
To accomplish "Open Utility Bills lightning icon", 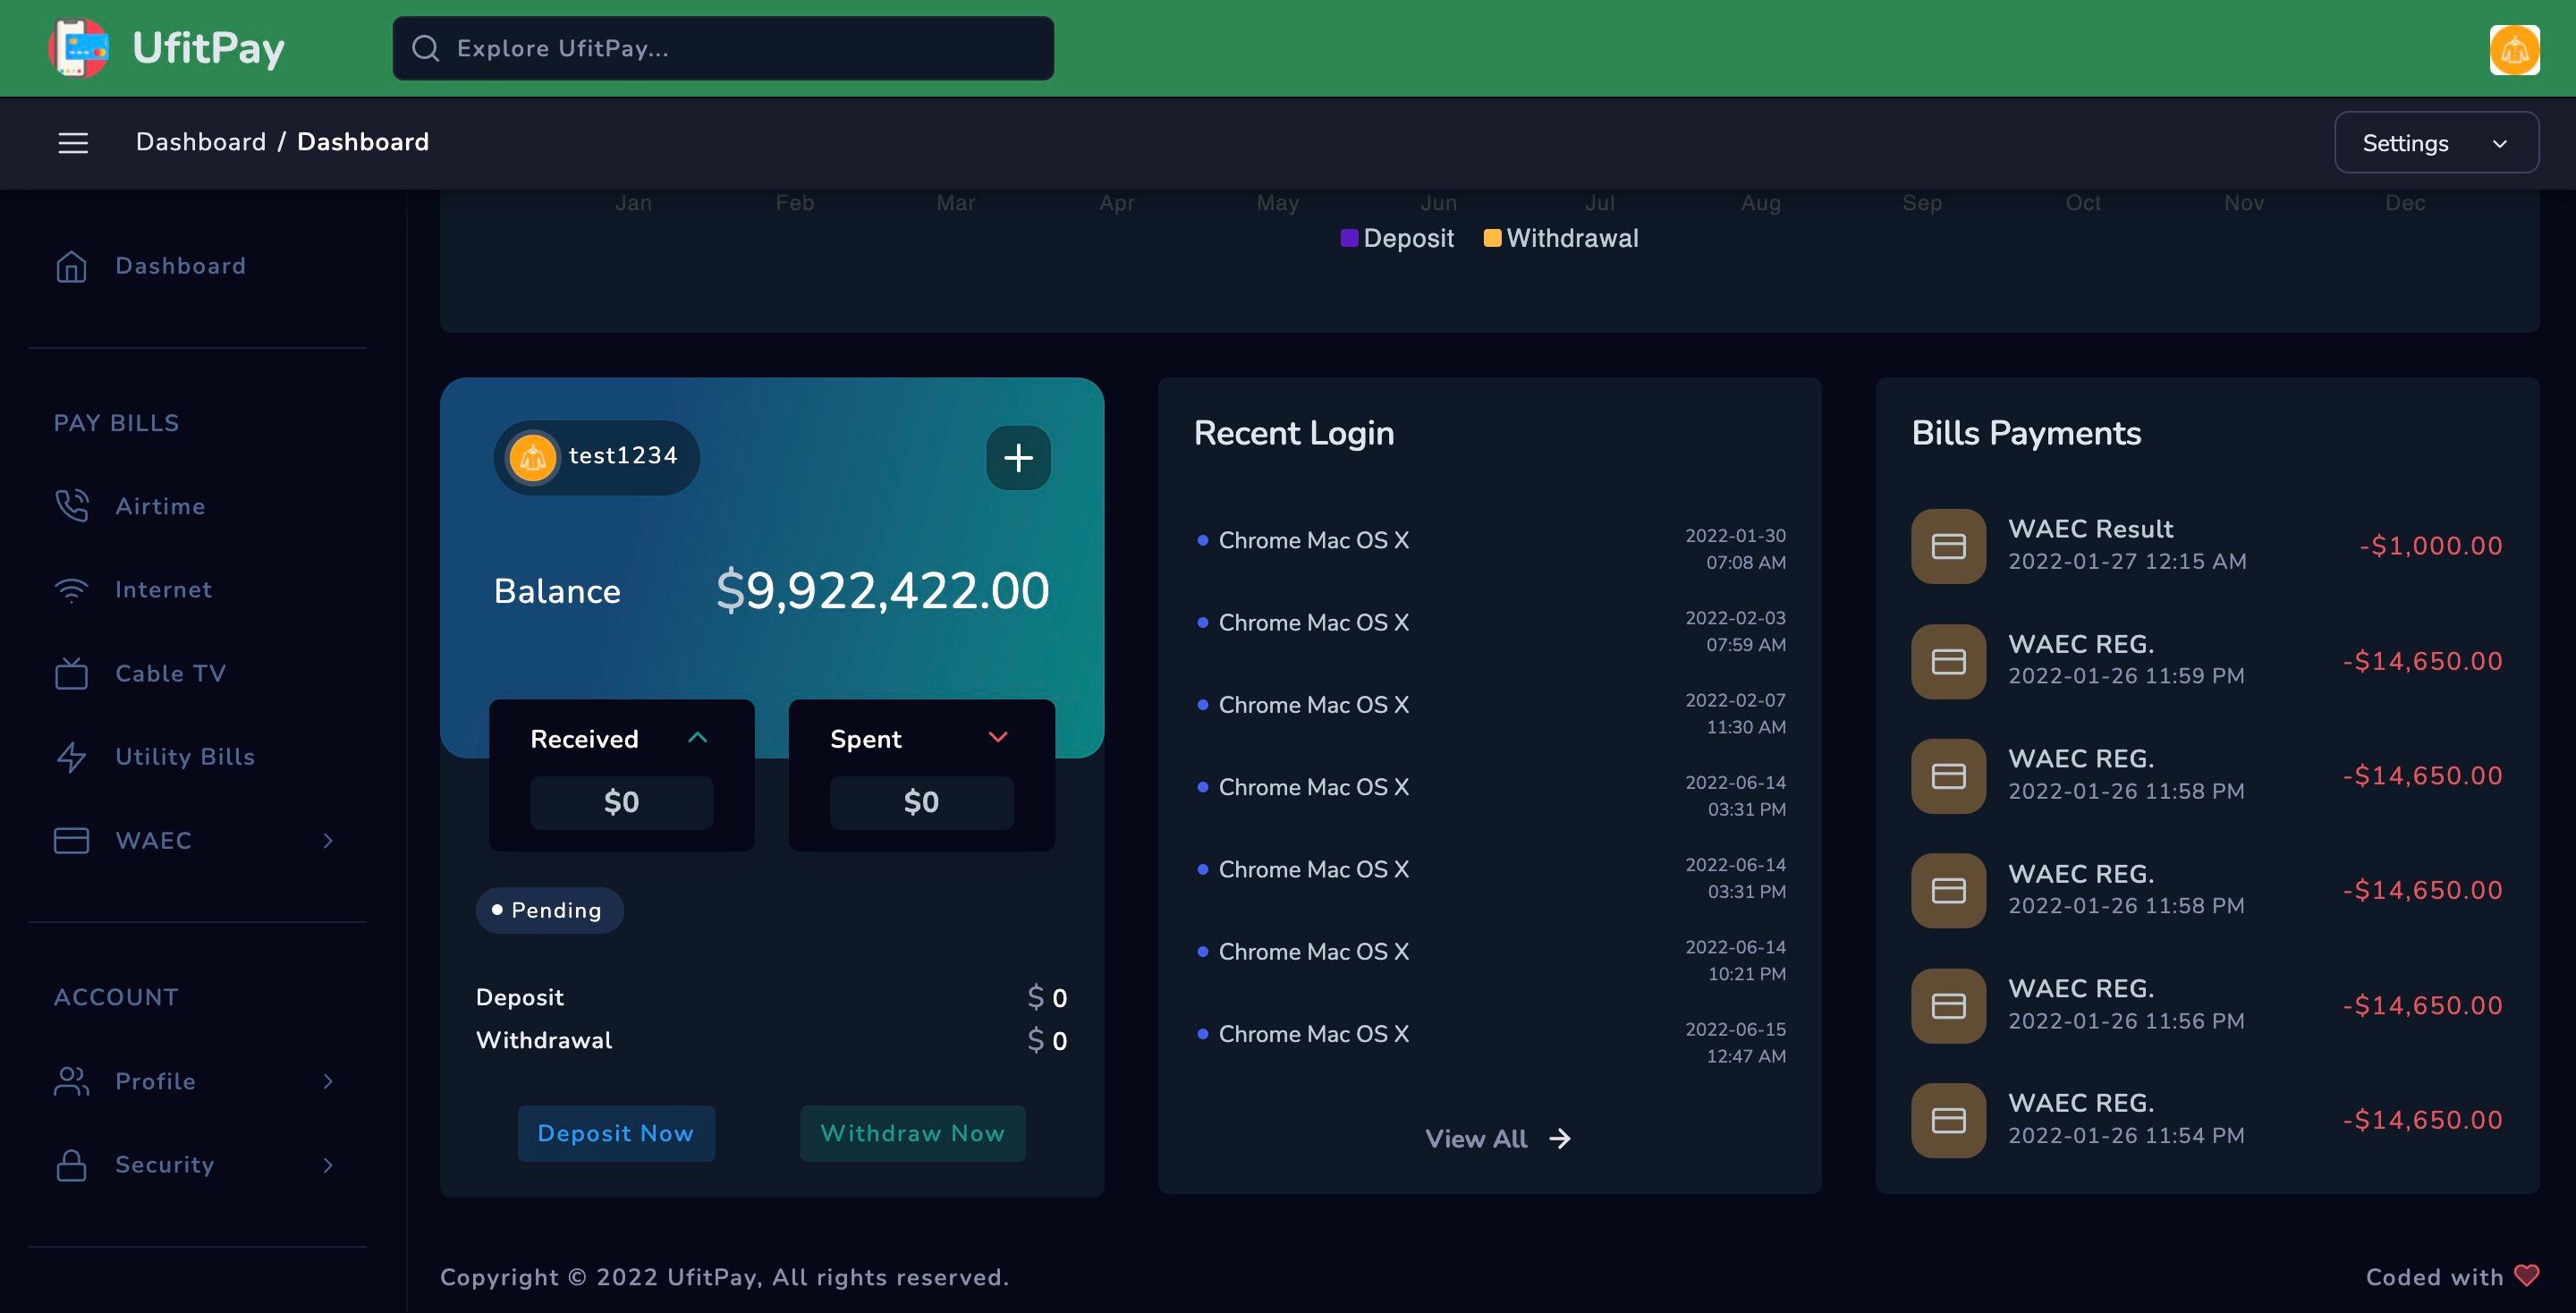I will [71, 757].
